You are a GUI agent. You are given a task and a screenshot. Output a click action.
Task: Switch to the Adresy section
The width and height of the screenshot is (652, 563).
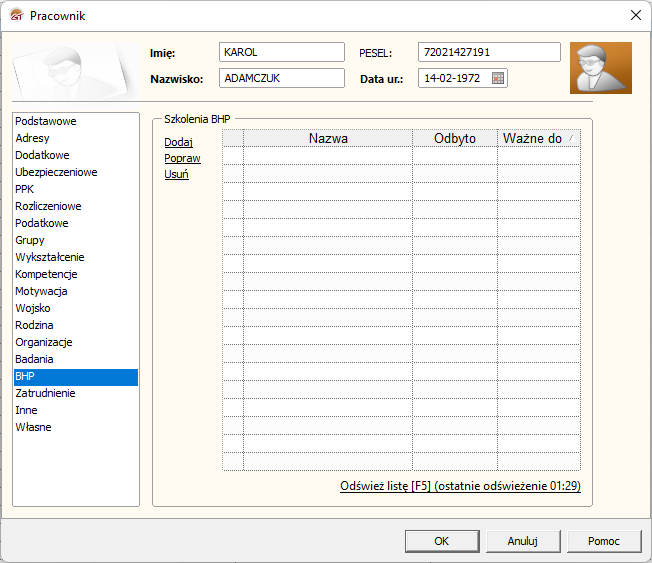tap(33, 138)
